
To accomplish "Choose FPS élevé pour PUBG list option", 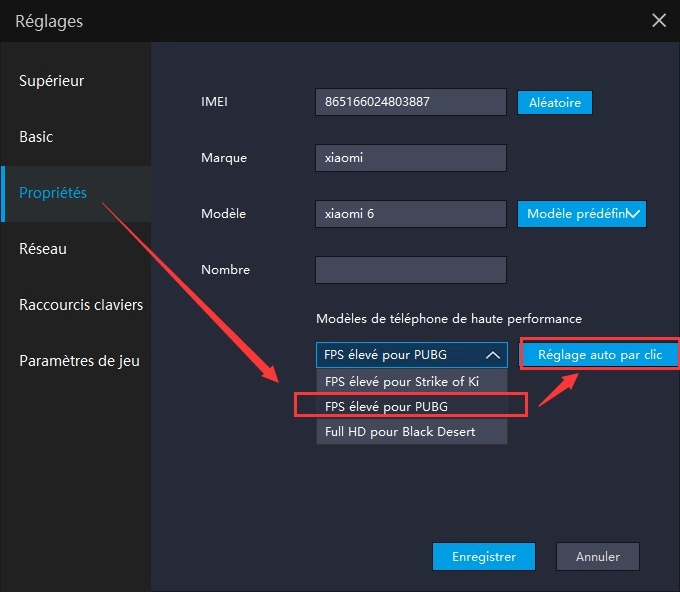I will (412, 406).
